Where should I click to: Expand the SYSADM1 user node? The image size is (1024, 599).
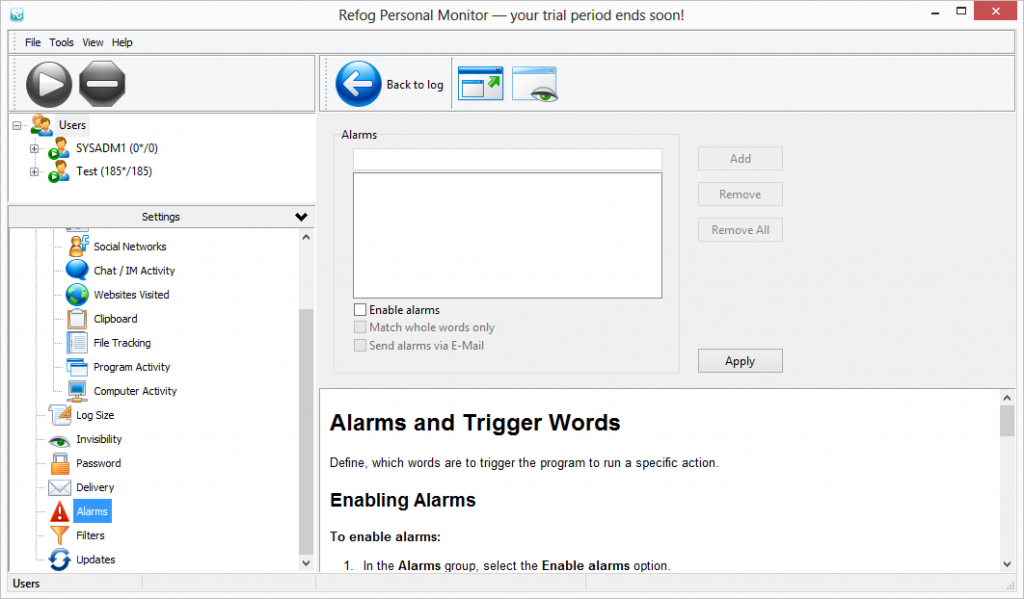pyautogui.click(x=34, y=149)
